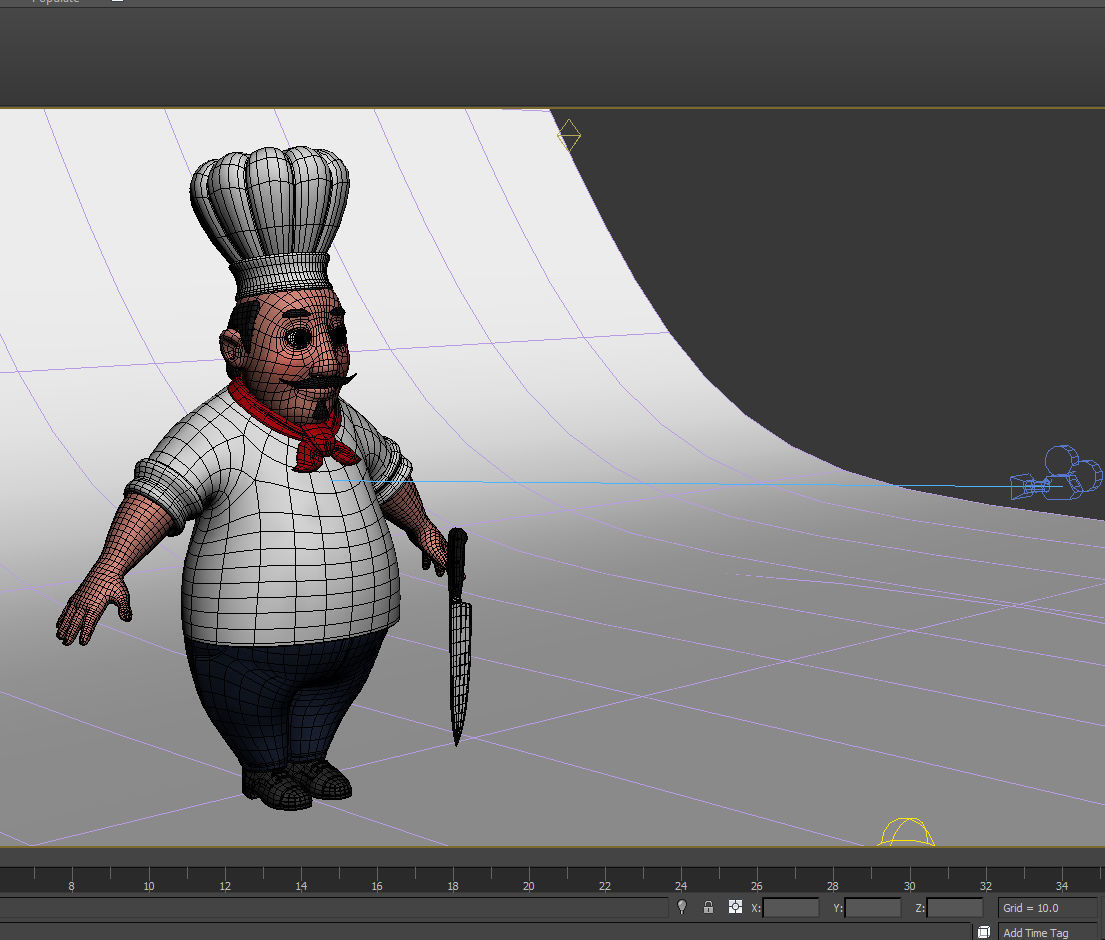Toggle the Isolate Selection lightbulb icon
The width and height of the screenshot is (1105, 940).
681,907
